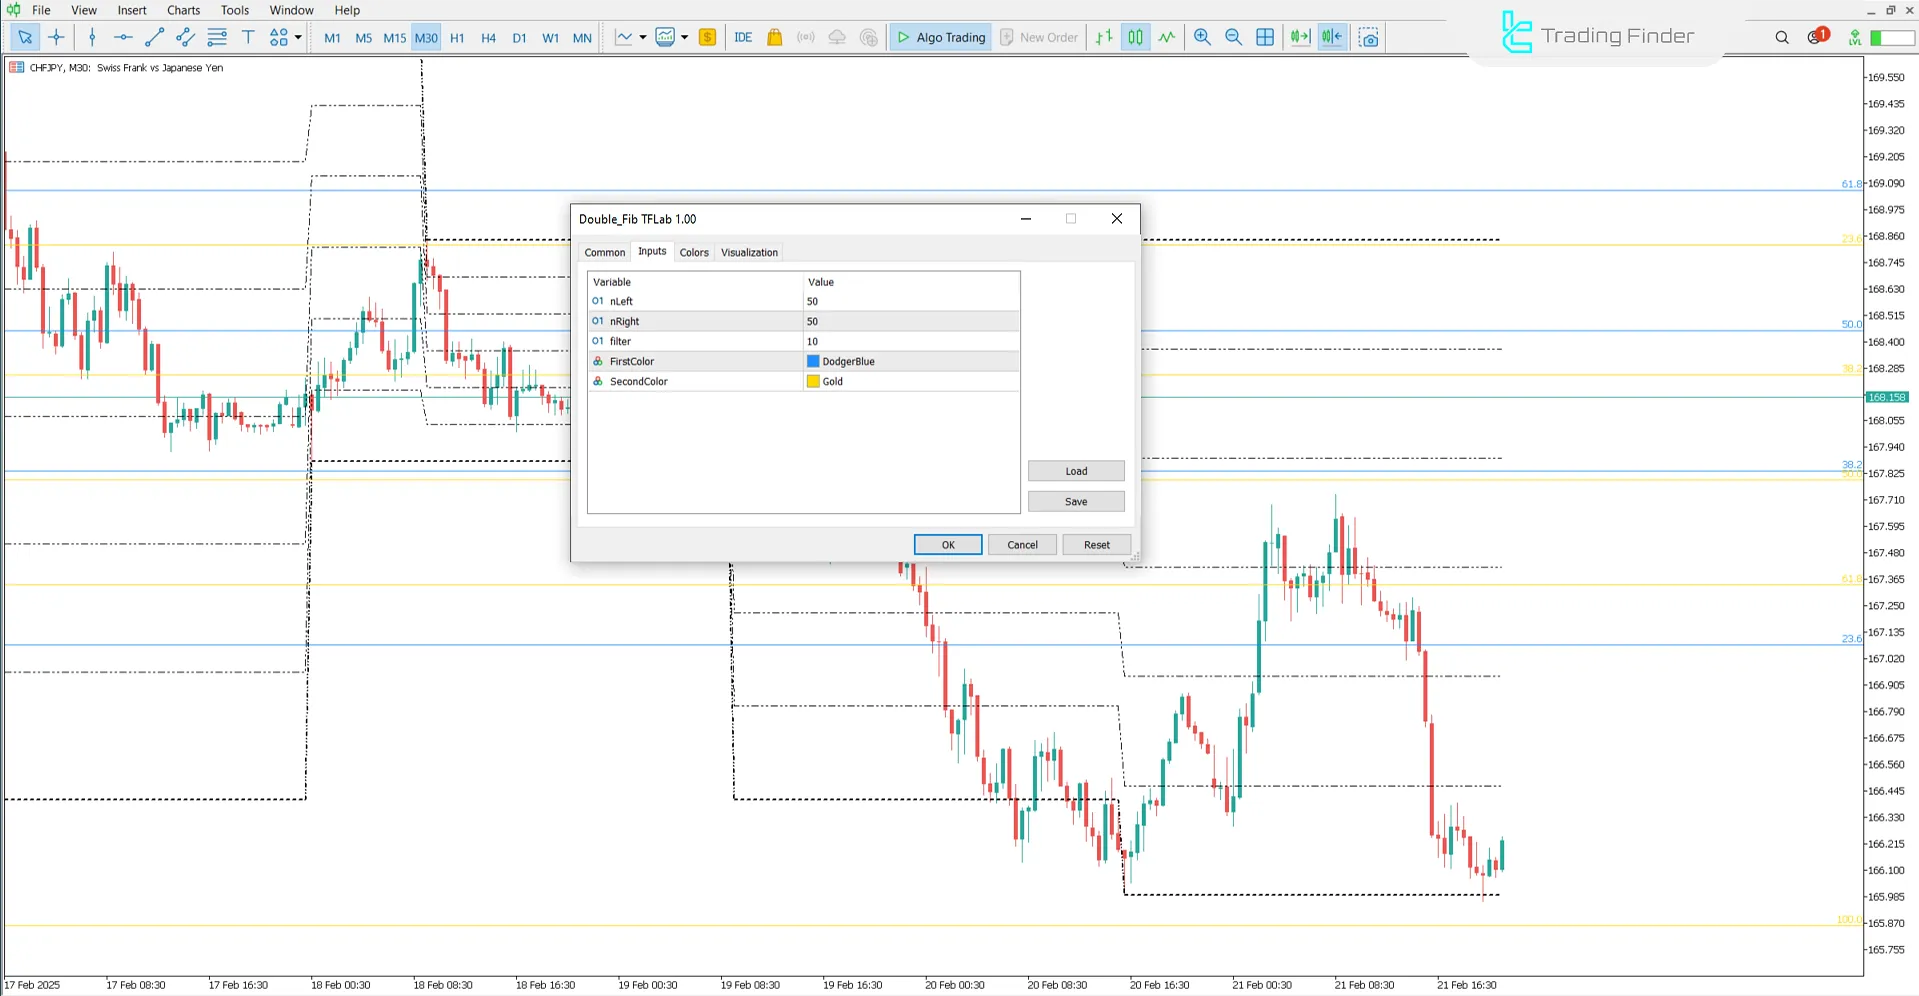Image resolution: width=1919 pixels, height=996 pixels.
Task: Confirm settings with the OK button
Action: point(947,544)
